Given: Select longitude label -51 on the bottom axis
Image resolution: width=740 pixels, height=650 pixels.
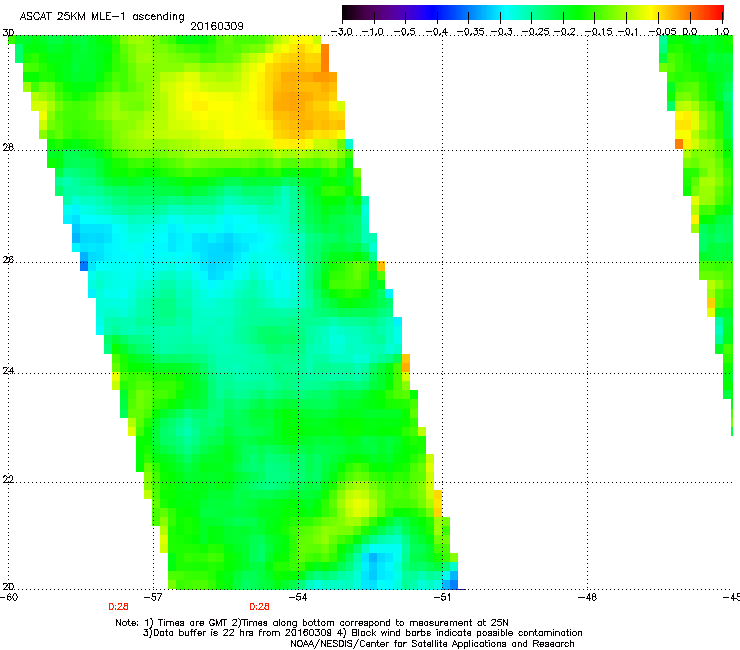Looking at the screenshot, I should click(x=443, y=597).
